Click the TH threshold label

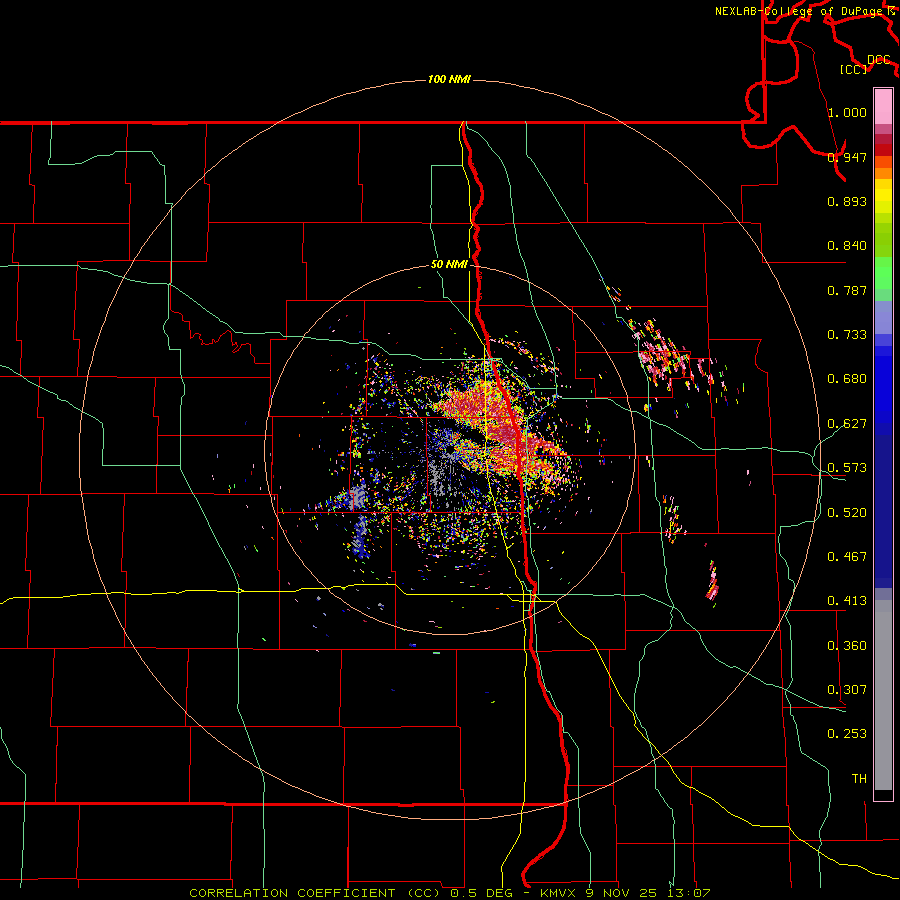coord(859,779)
